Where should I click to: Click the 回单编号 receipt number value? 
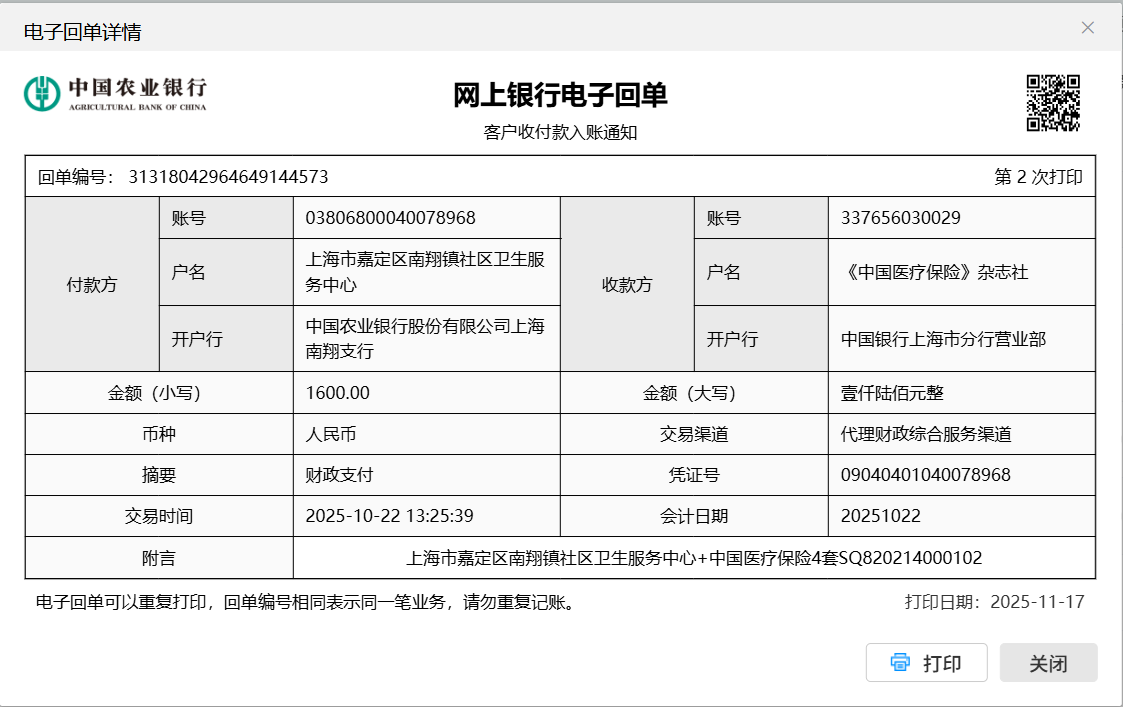coord(228,177)
